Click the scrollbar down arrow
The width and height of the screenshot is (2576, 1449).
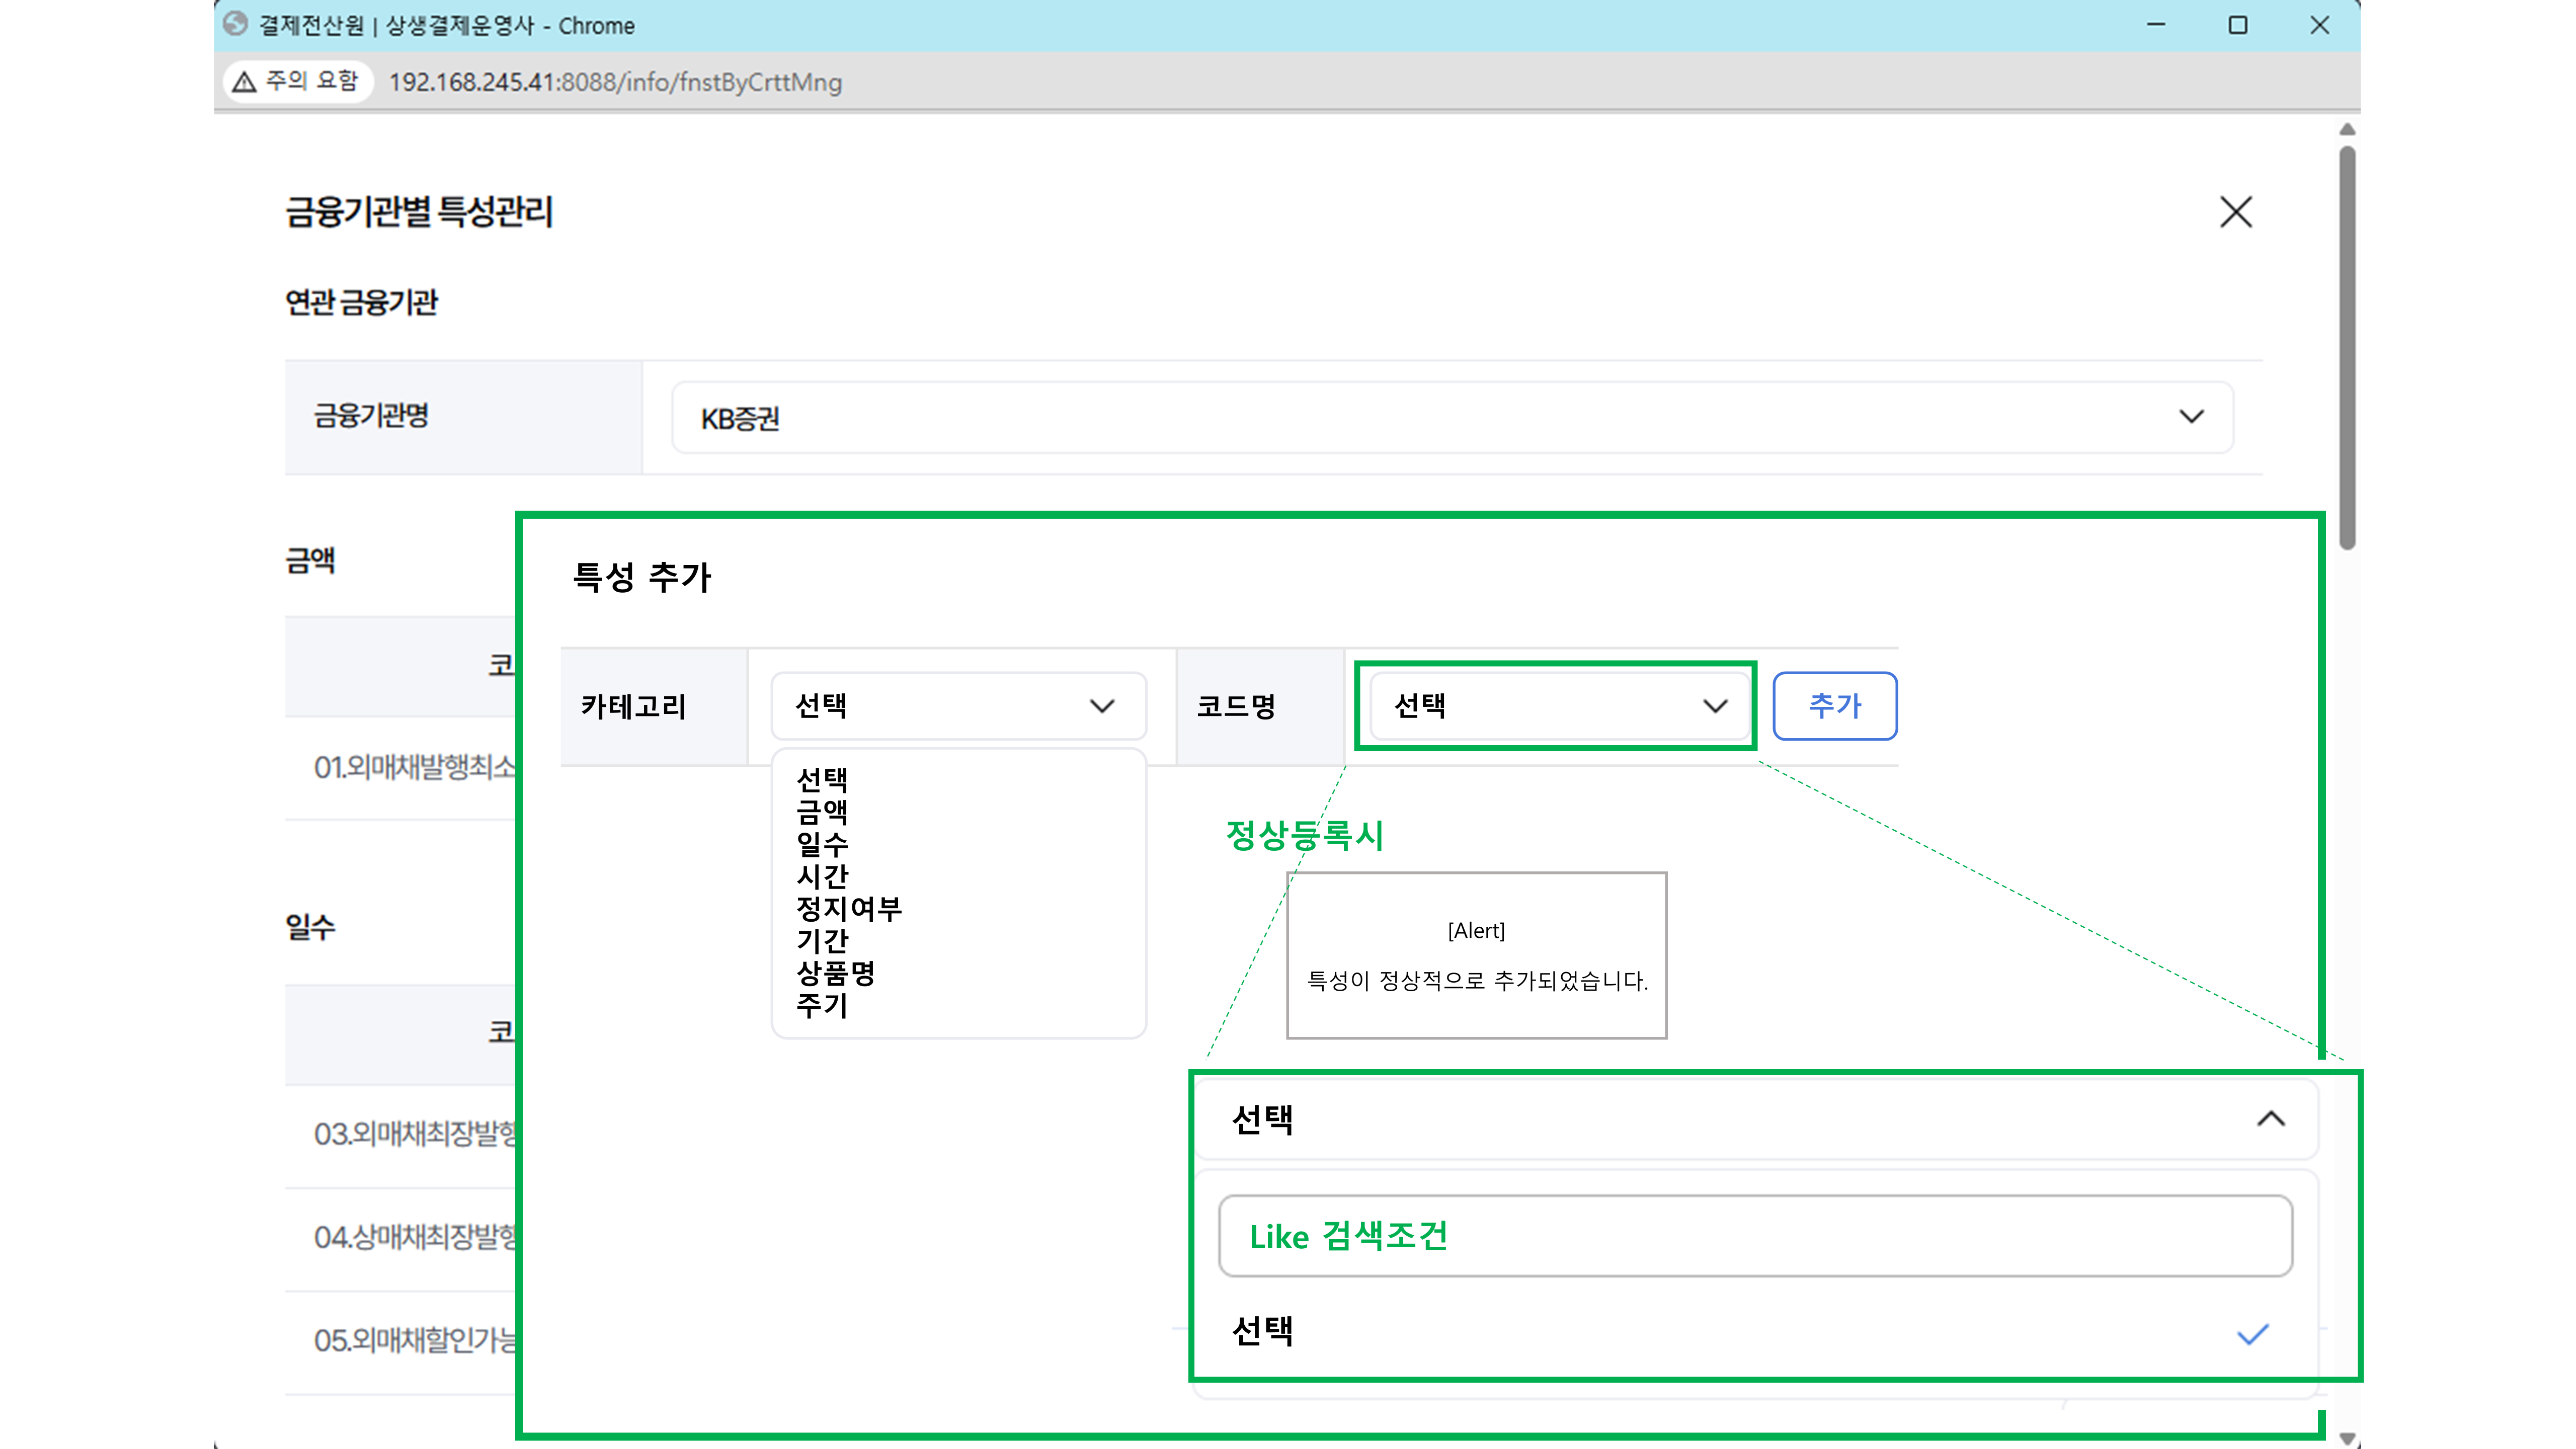point(2347,1439)
